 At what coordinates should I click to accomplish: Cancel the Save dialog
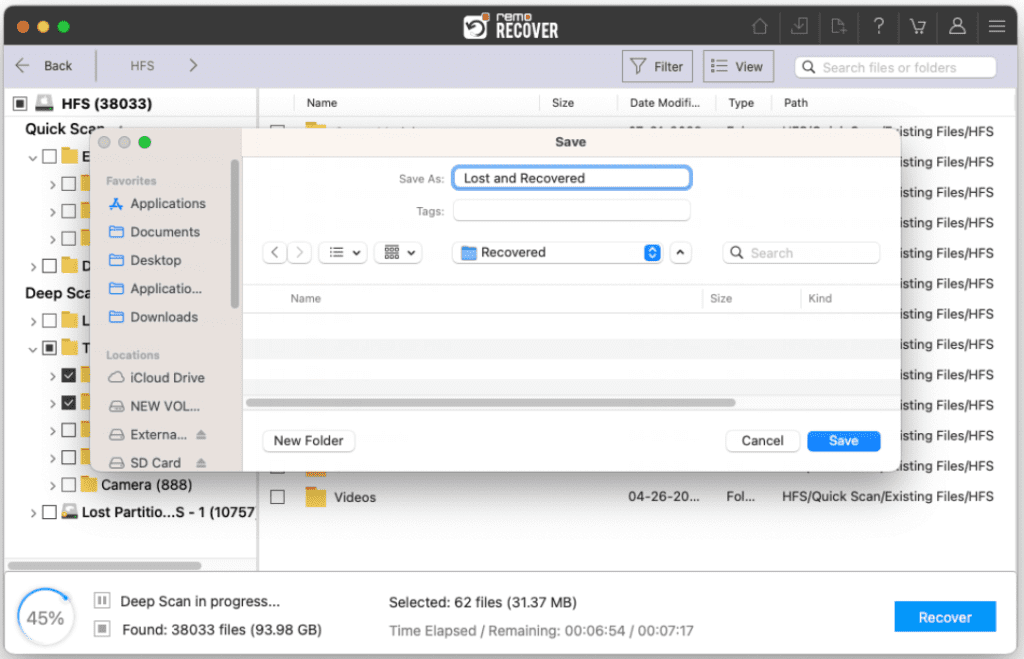pos(762,440)
